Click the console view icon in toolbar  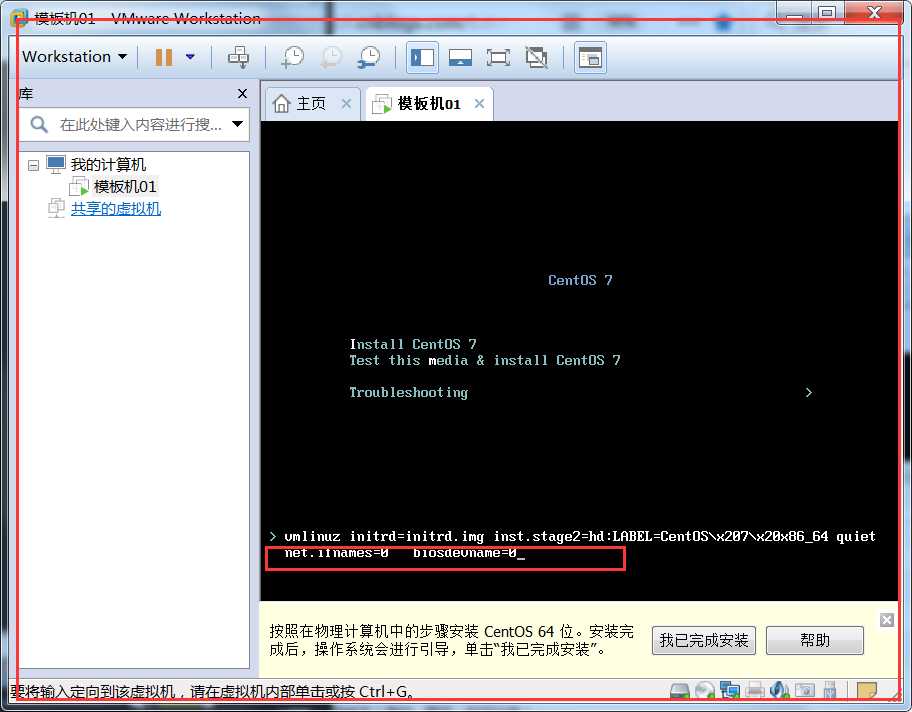coord(590,57)
